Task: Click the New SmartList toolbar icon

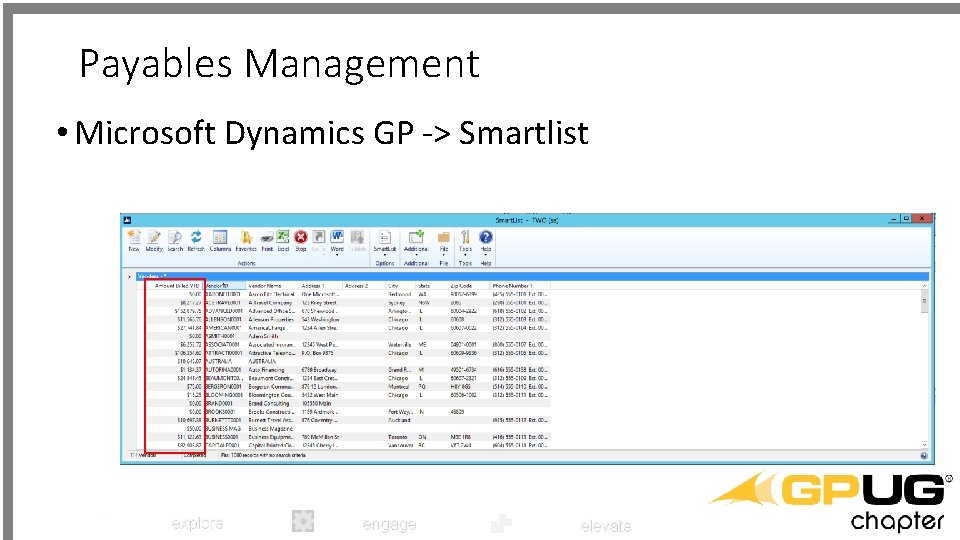Action: tap(134, 240)
